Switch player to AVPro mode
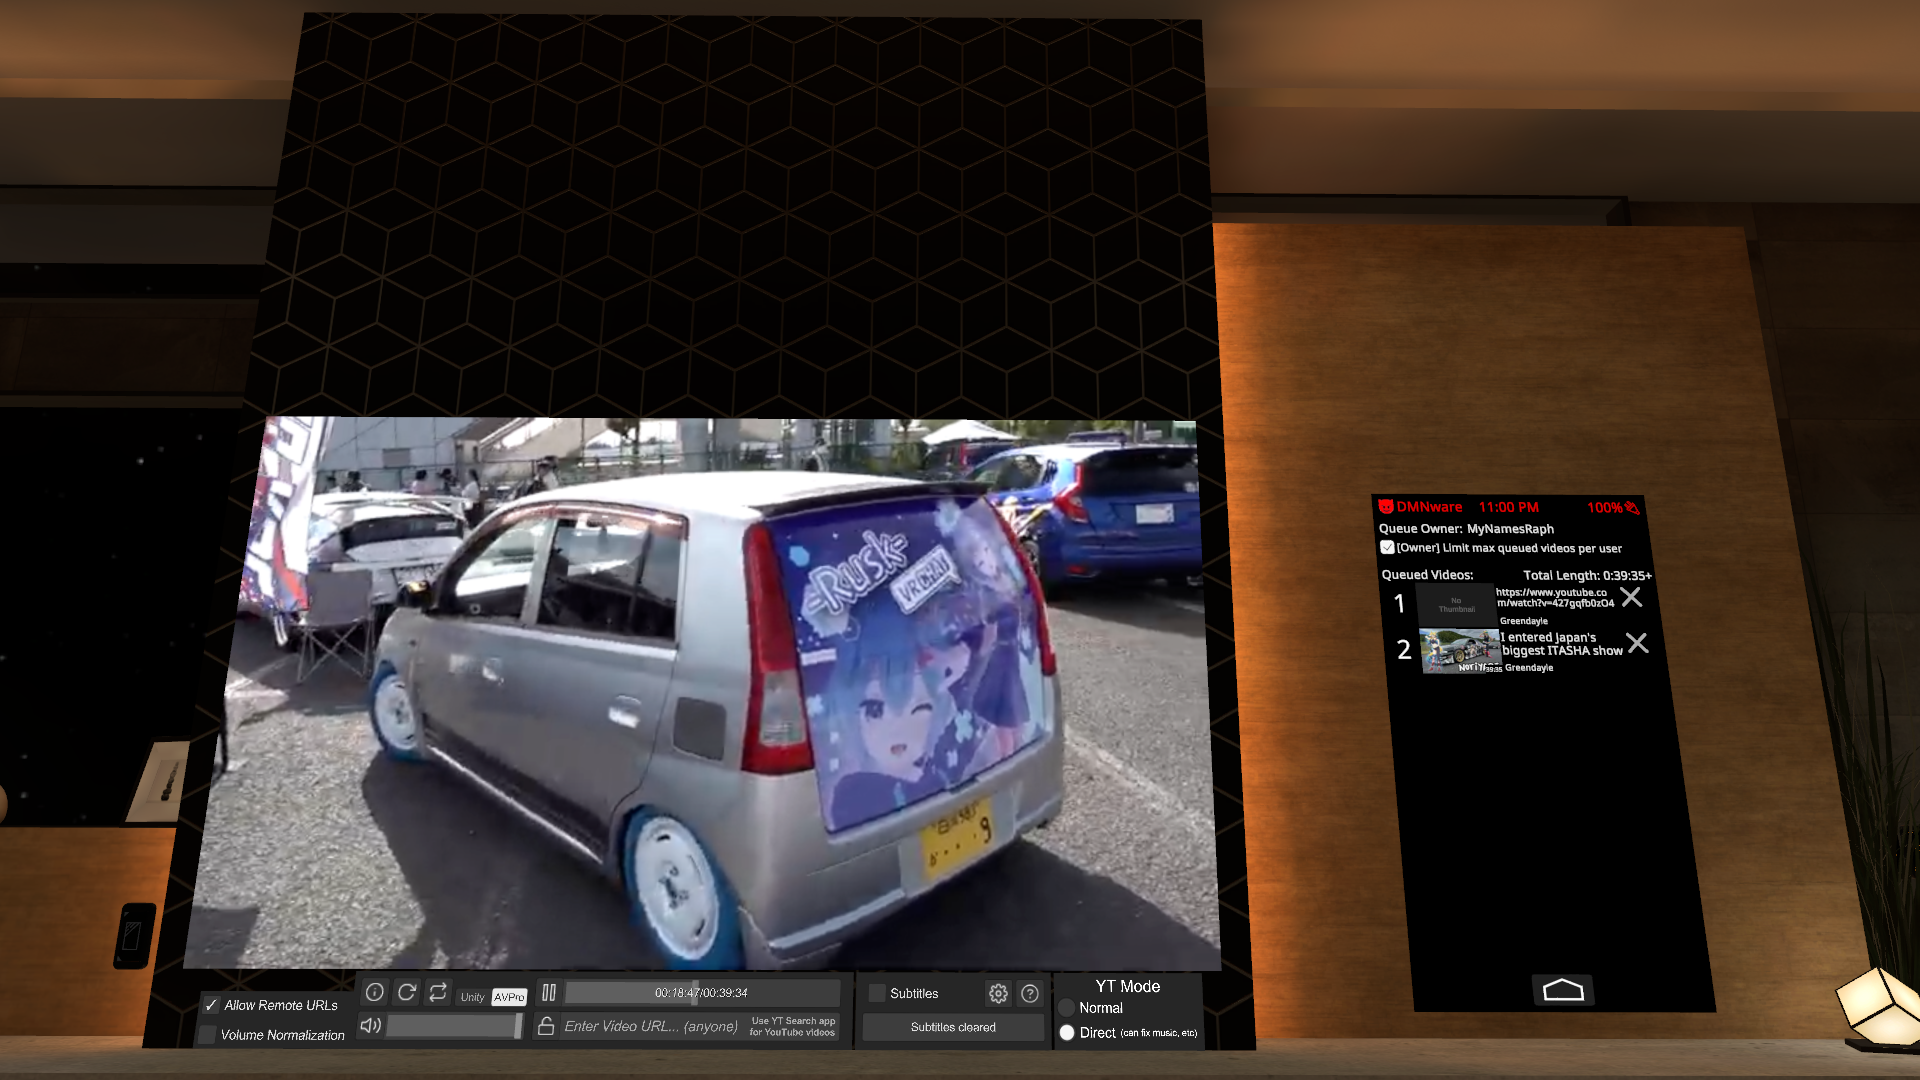 [509, 997]
